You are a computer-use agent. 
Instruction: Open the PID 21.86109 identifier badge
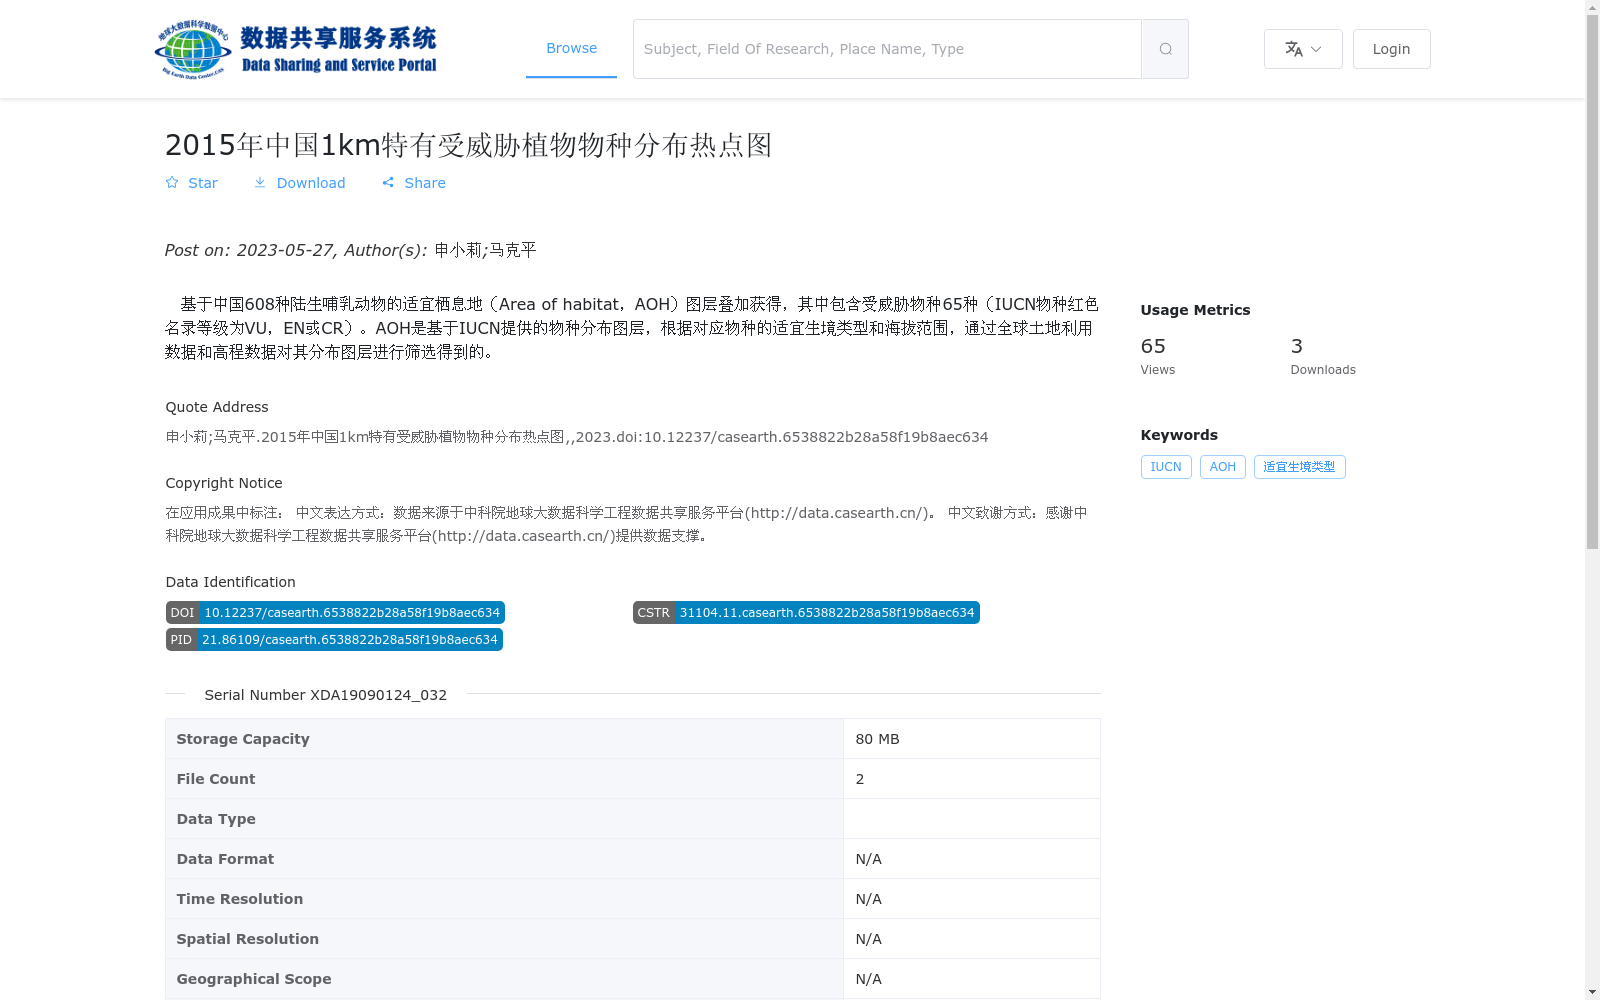point(334,640)
